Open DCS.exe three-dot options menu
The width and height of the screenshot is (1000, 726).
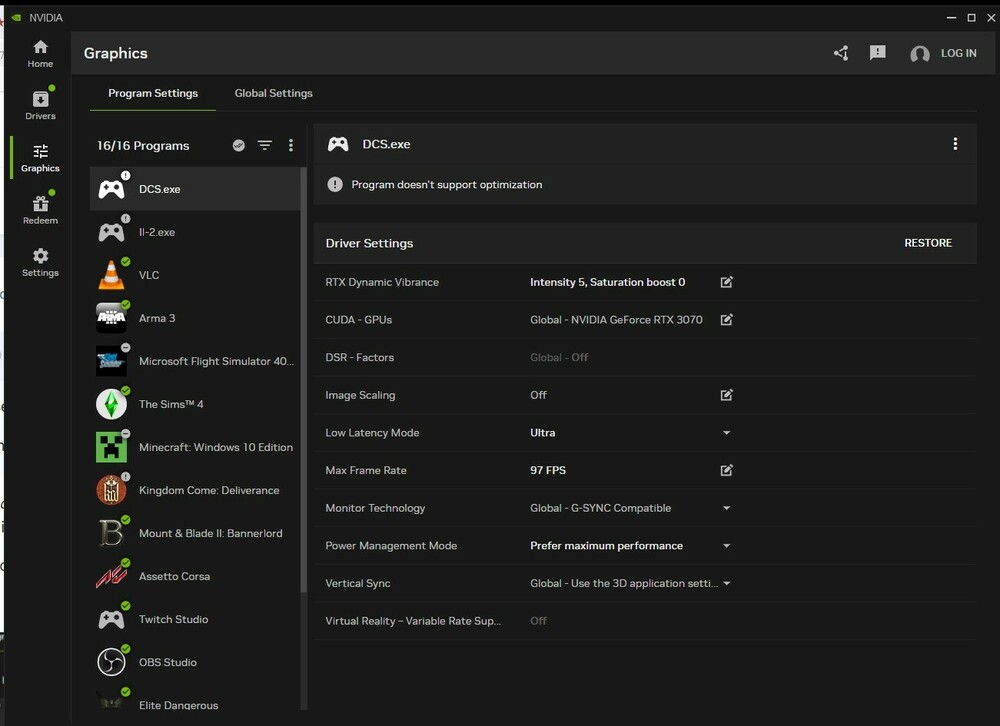click(x=955, y=144)
